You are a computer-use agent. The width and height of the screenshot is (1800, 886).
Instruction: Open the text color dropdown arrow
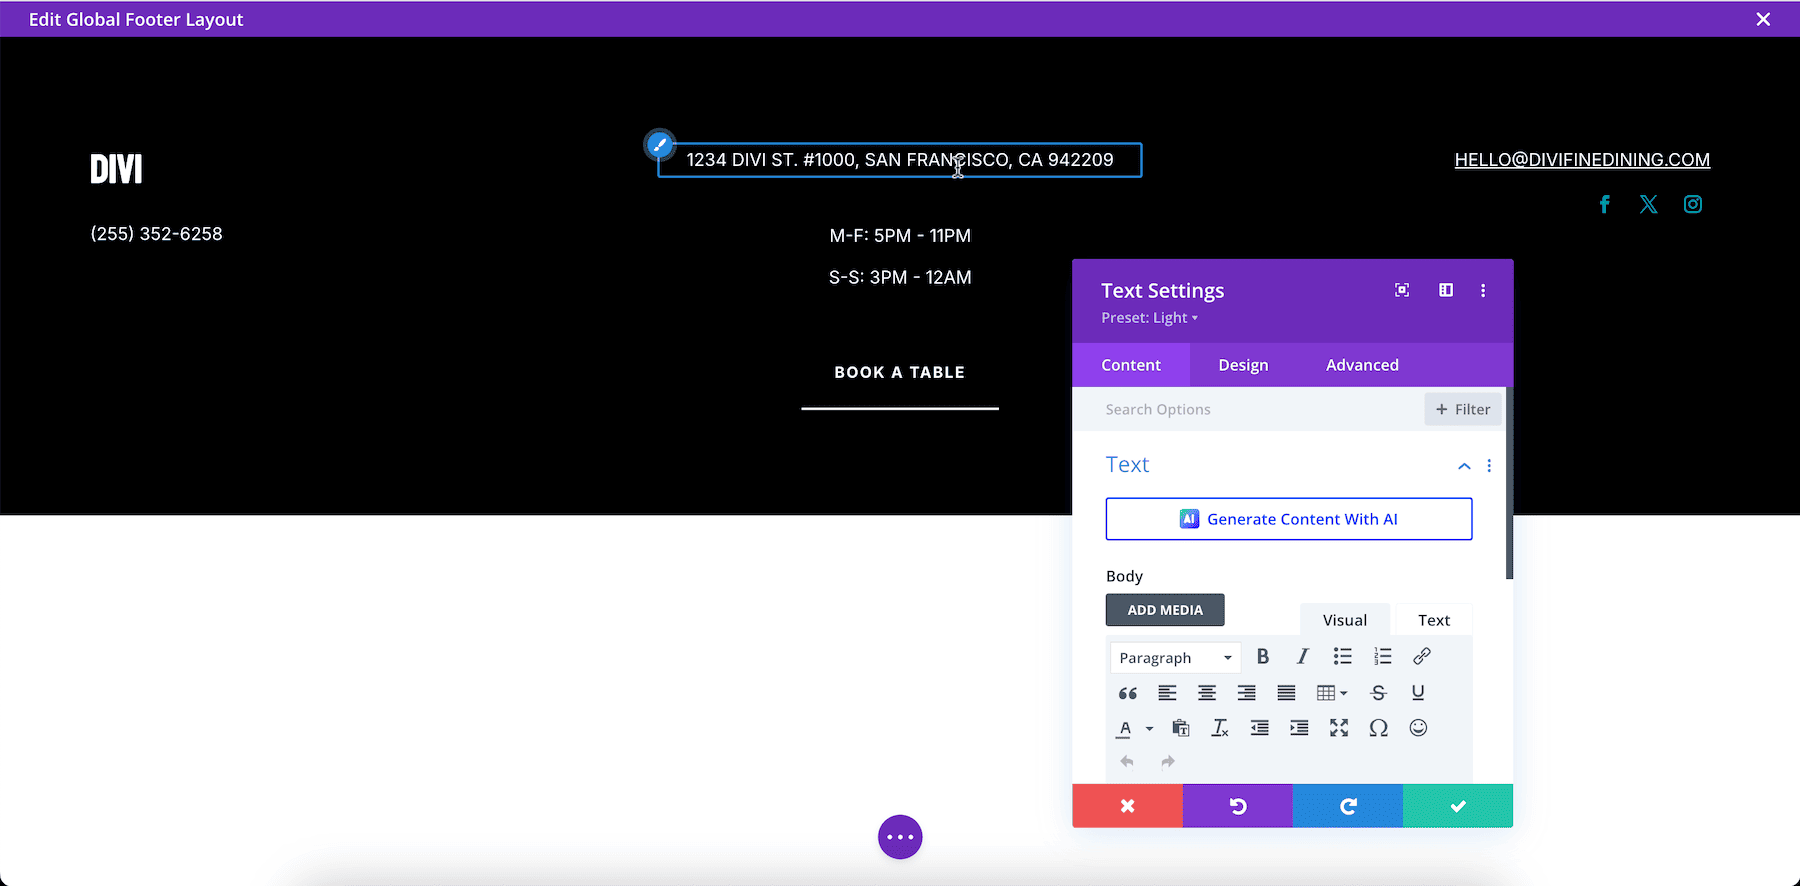[x=1149, y=728]
